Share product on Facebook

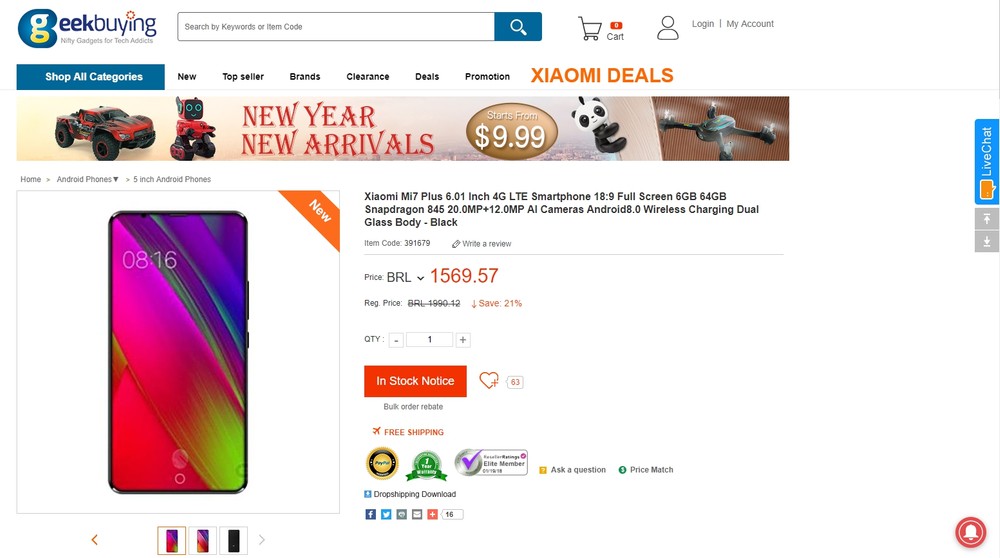370,514
